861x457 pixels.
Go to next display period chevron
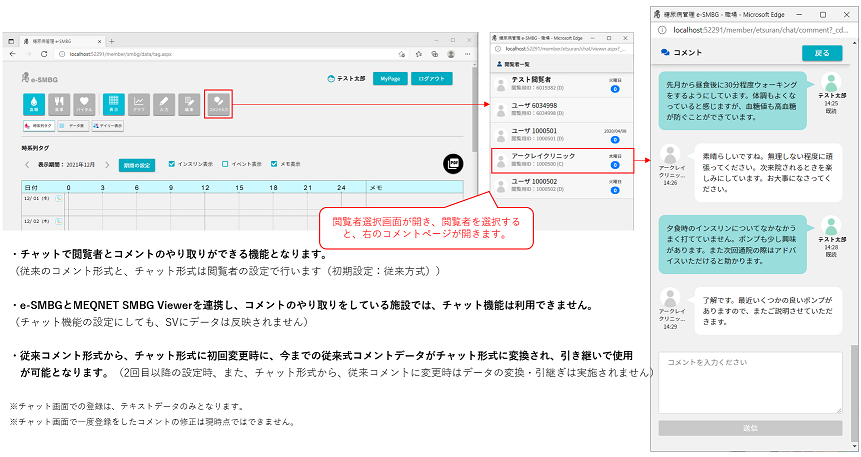[x=107, y=165]
